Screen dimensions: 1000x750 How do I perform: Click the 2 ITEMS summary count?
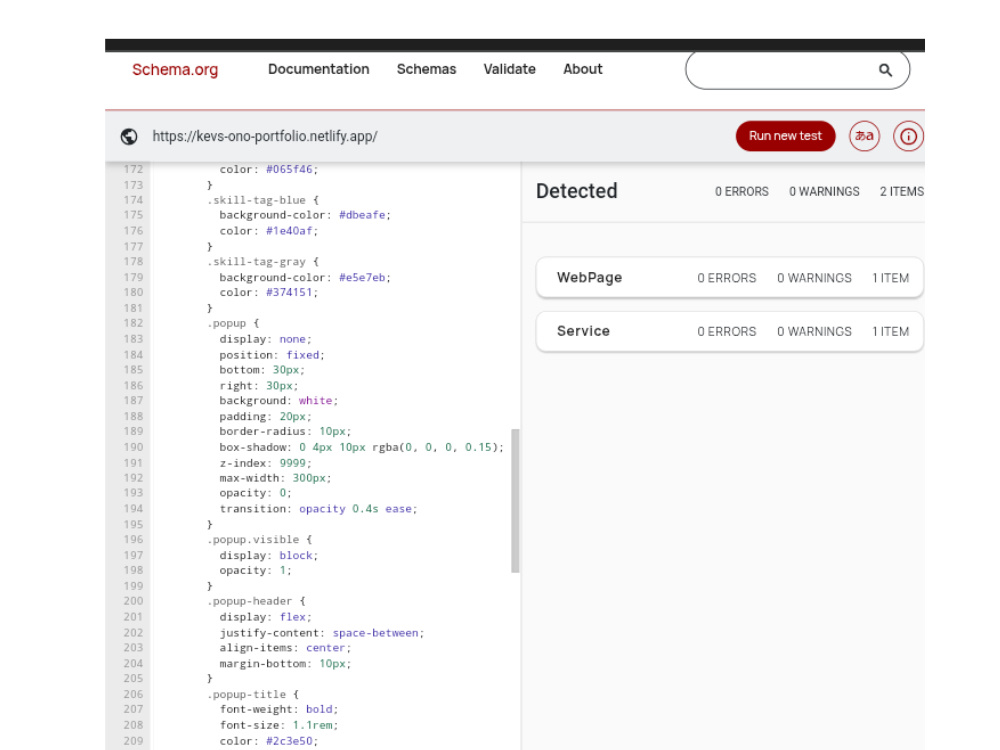coord(901,191)
